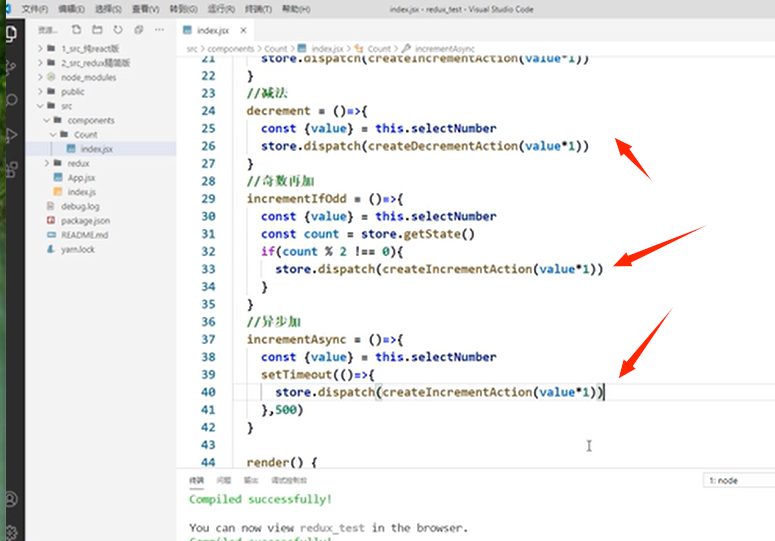The width and height of the screenshot is (775, 541).
Task: Click the index.jsx breadcrumb segment
Action: click(x=327, y=48)
